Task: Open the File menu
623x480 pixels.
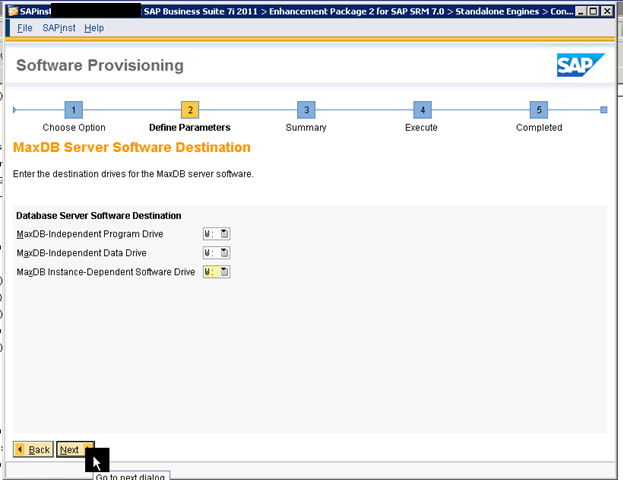Action: pyautogui.click(x=25, y=28)
